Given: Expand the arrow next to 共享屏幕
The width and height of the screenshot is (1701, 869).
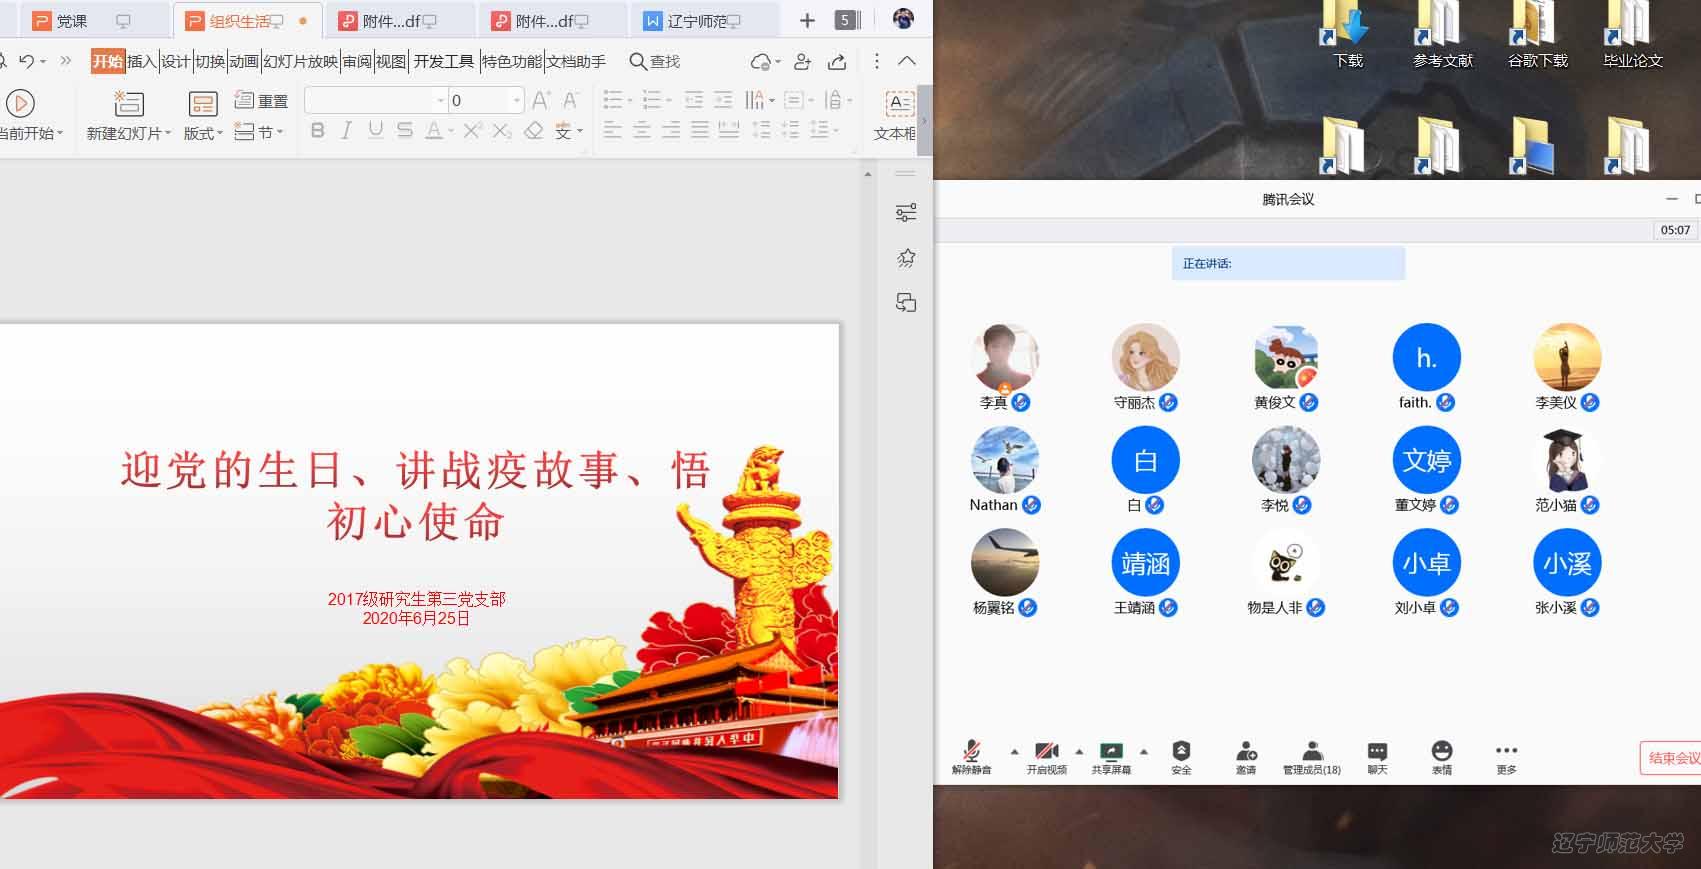Looking at the screenshot, I should point(1144,751).
